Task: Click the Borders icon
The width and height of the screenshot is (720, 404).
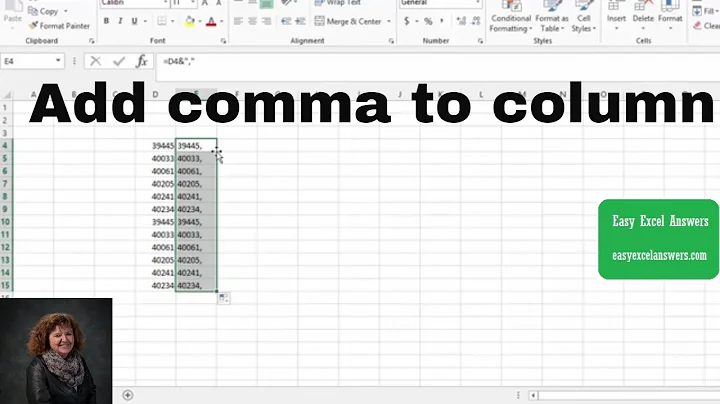Action: click(x=162, y=21)
